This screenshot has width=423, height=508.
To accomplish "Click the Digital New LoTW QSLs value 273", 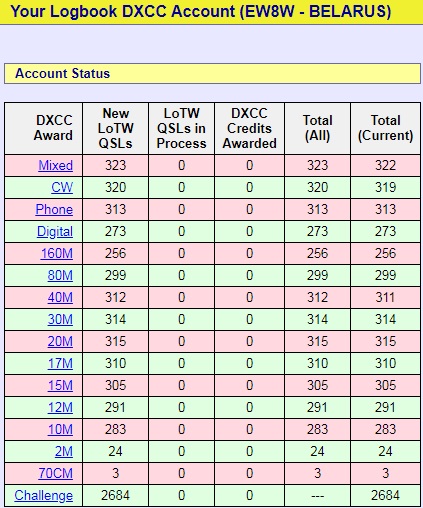I will (x=115, y=231).
